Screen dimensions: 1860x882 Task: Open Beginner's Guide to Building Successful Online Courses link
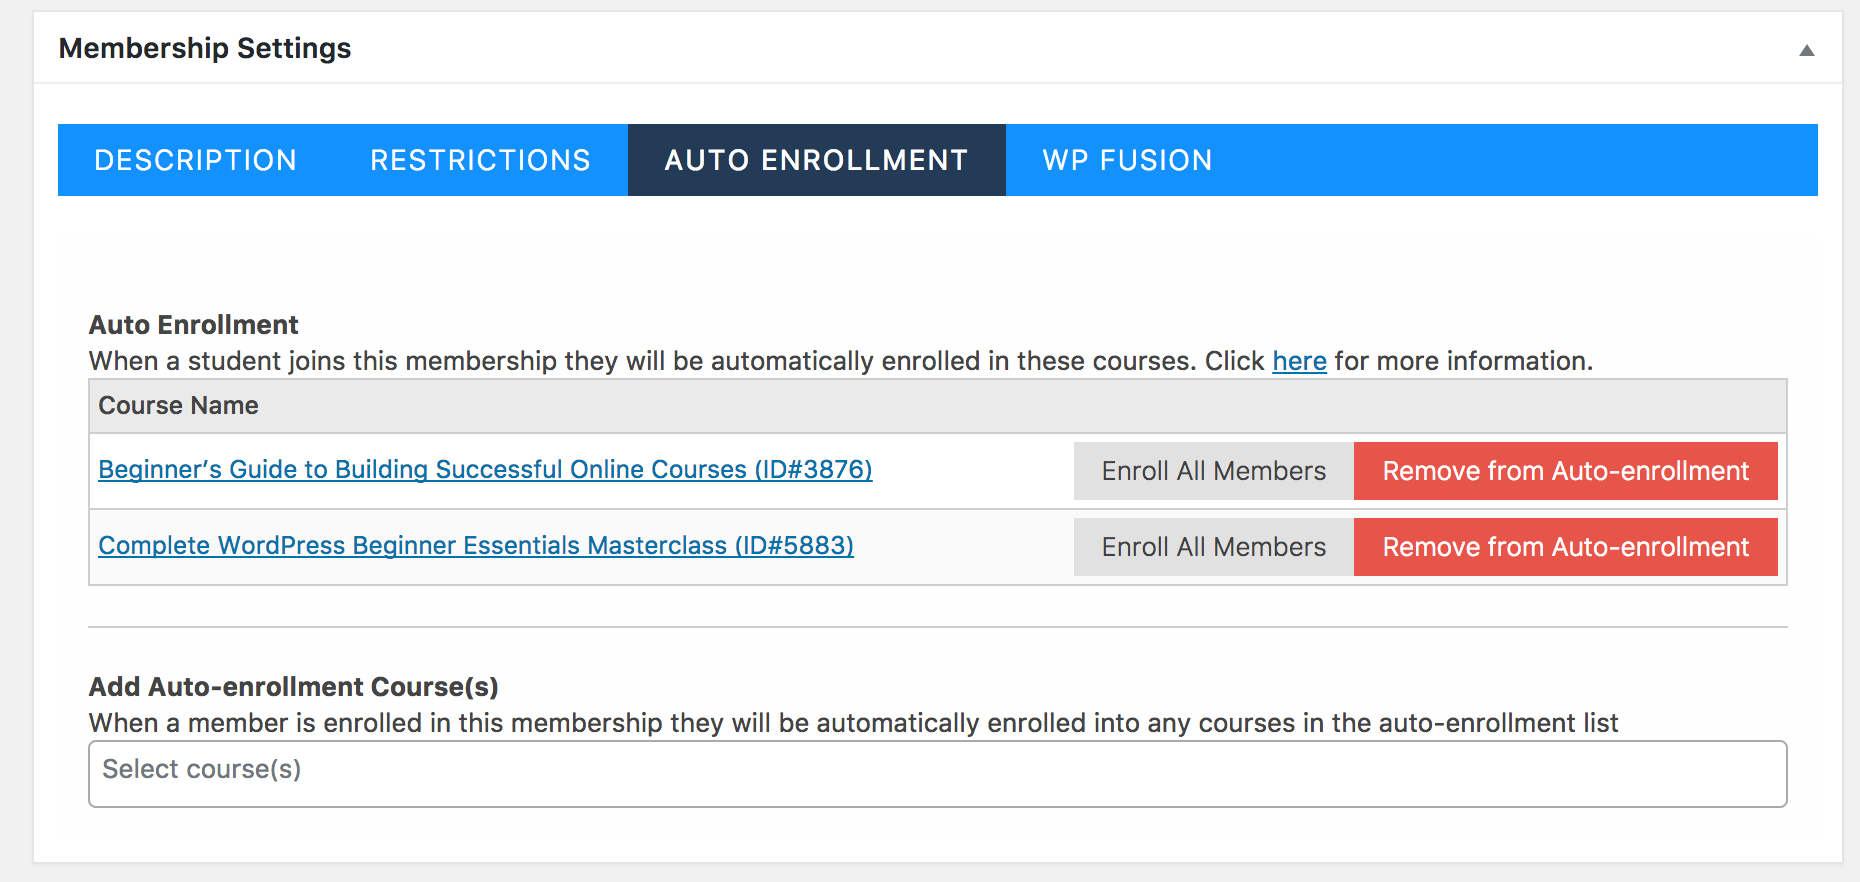tap(485, 469)
